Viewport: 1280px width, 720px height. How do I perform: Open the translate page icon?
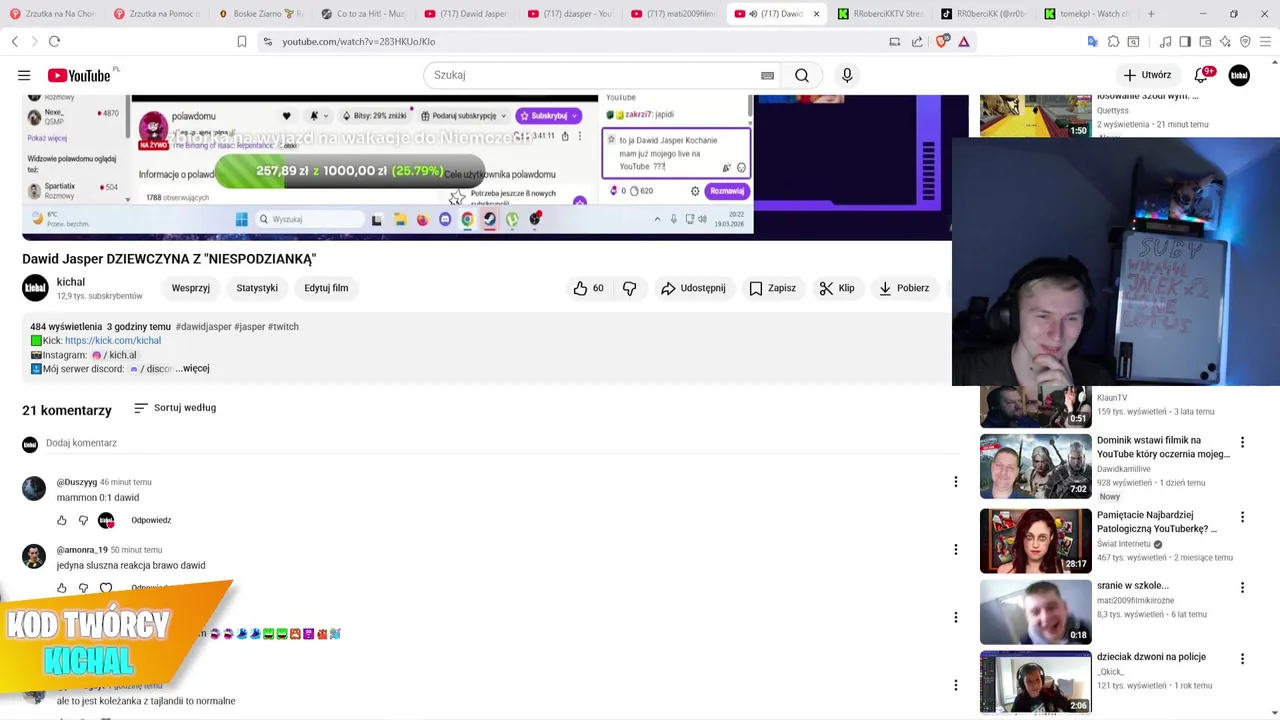(1092, 41)
